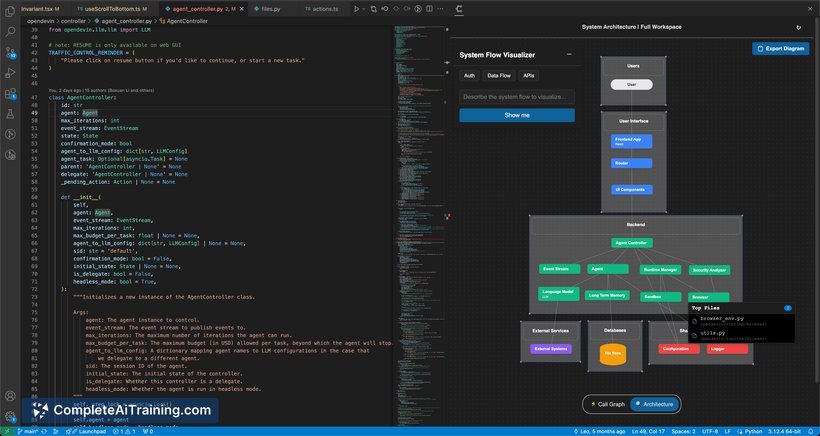Screen dimensions: 820x436
Task: Click the Auth preset chip
Action: click(469, 75)
